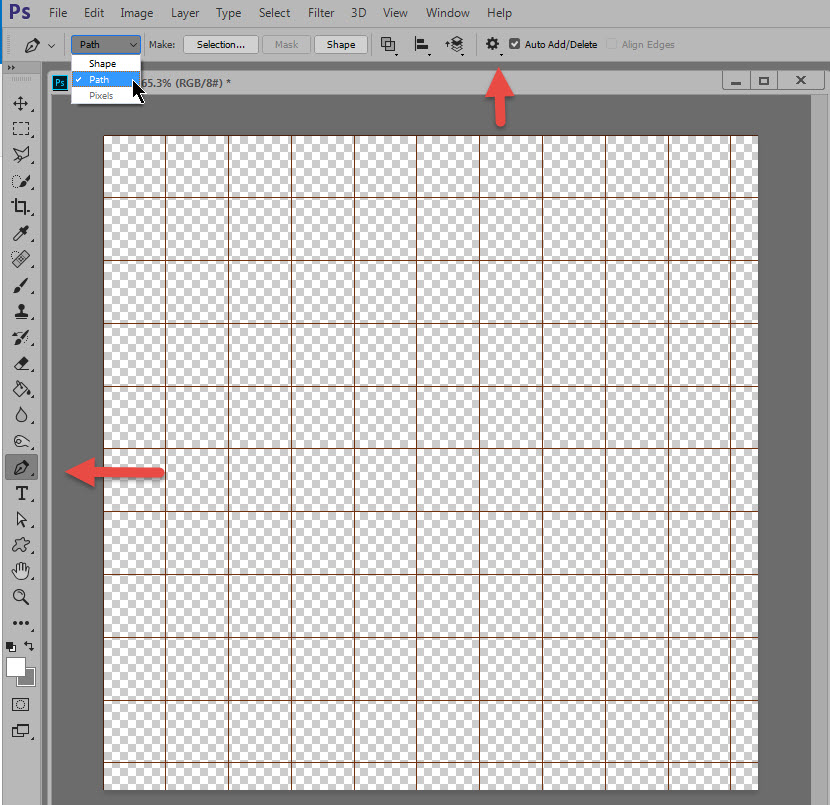This screenshot has width=830, height=805.
Task: Change the screen mode
Action: point(21,731)
